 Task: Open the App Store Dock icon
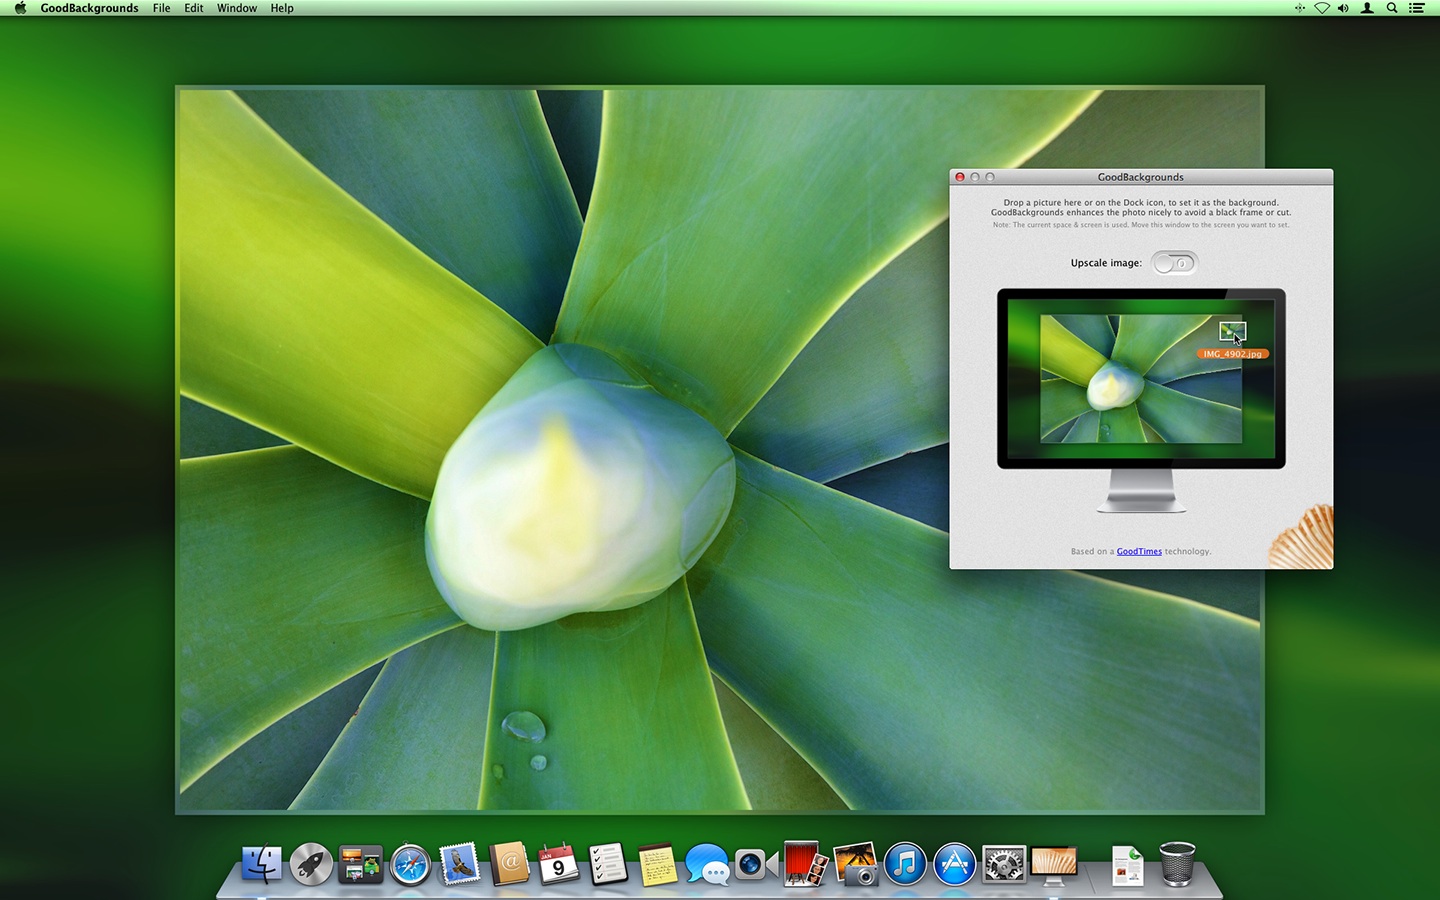955,864
